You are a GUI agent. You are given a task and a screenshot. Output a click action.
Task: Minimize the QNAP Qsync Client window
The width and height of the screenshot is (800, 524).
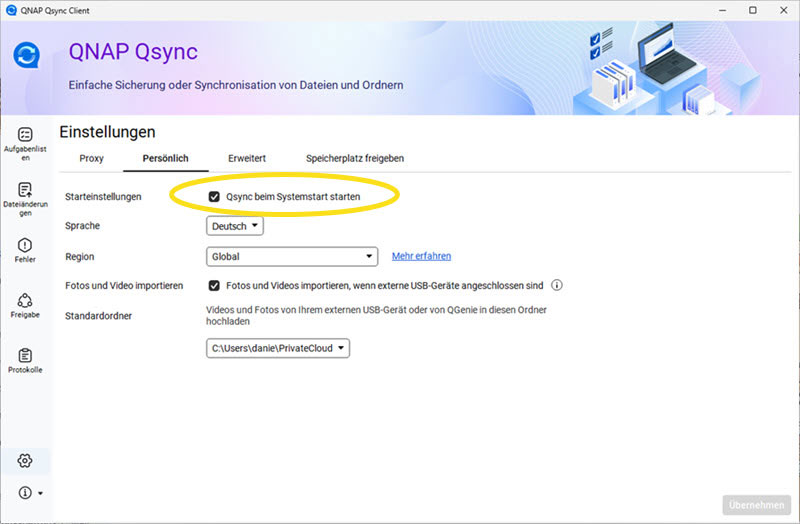pyautogui.click(x=722, y=10)
